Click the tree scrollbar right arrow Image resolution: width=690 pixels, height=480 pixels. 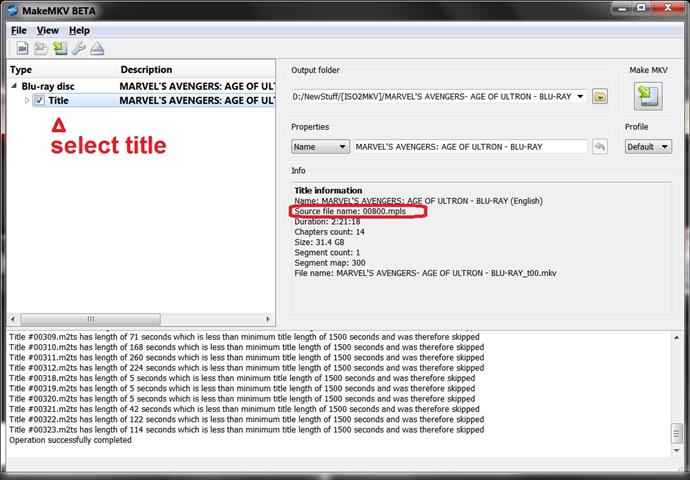(268, 319)
